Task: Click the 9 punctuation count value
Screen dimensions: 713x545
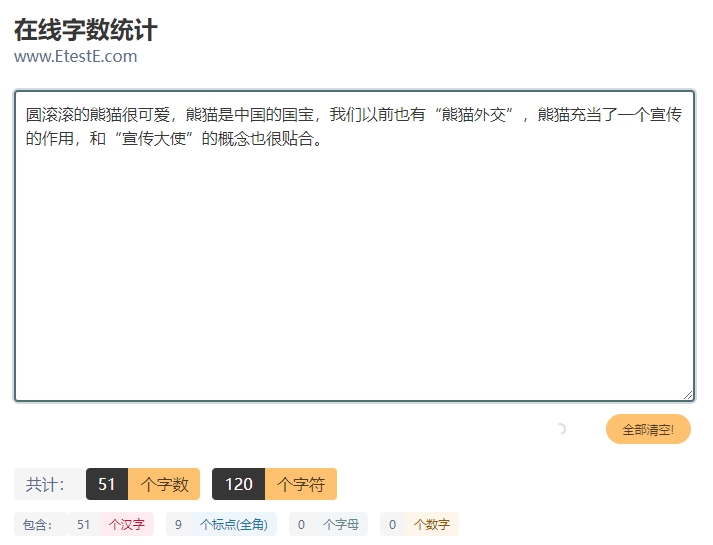Action: click(178, 525)
